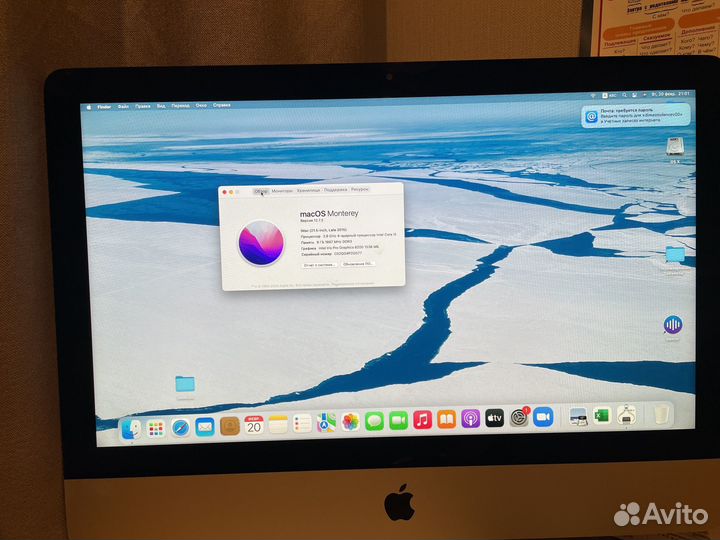Open Finder from the Dock
Screen dimensions: 720x540
click(x=131, y=429)
